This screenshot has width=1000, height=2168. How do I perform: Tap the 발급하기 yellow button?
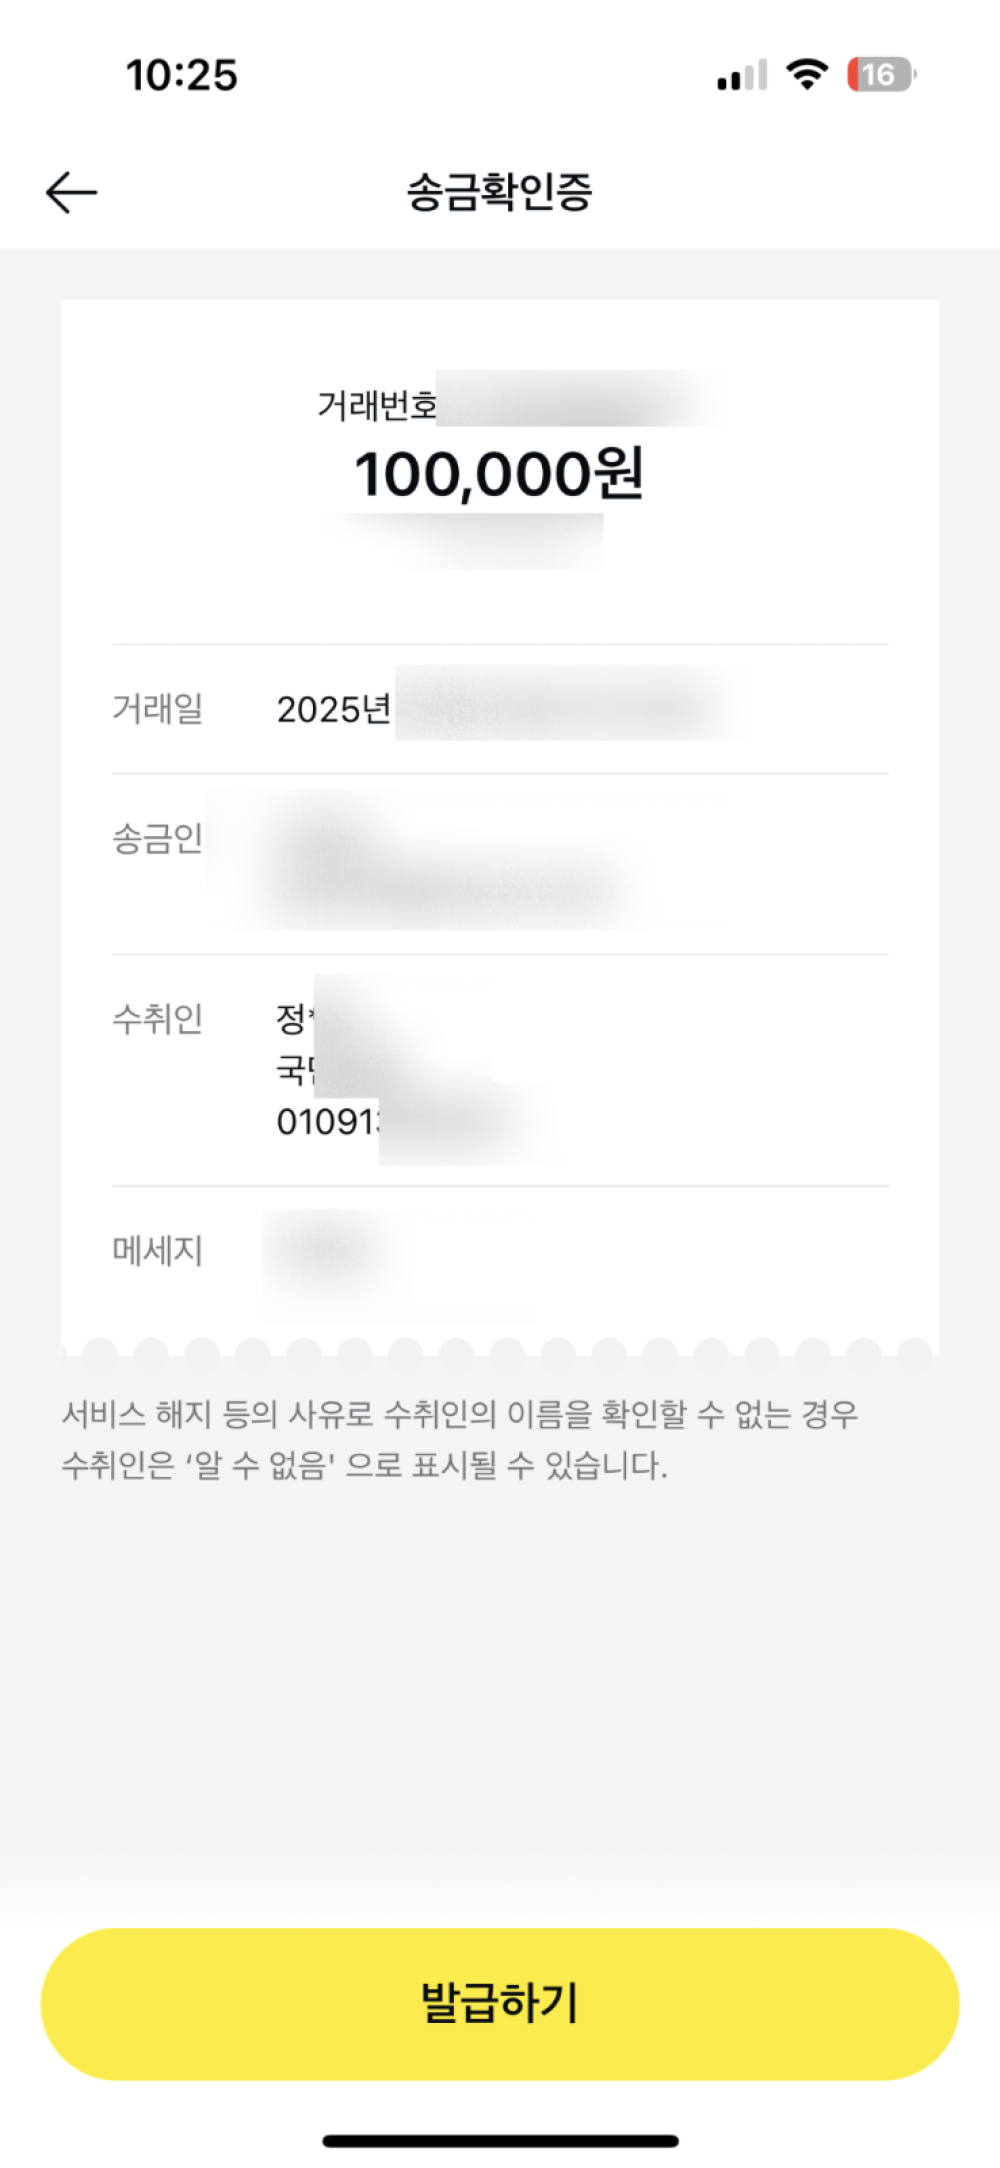click(x=500, y=2003)
